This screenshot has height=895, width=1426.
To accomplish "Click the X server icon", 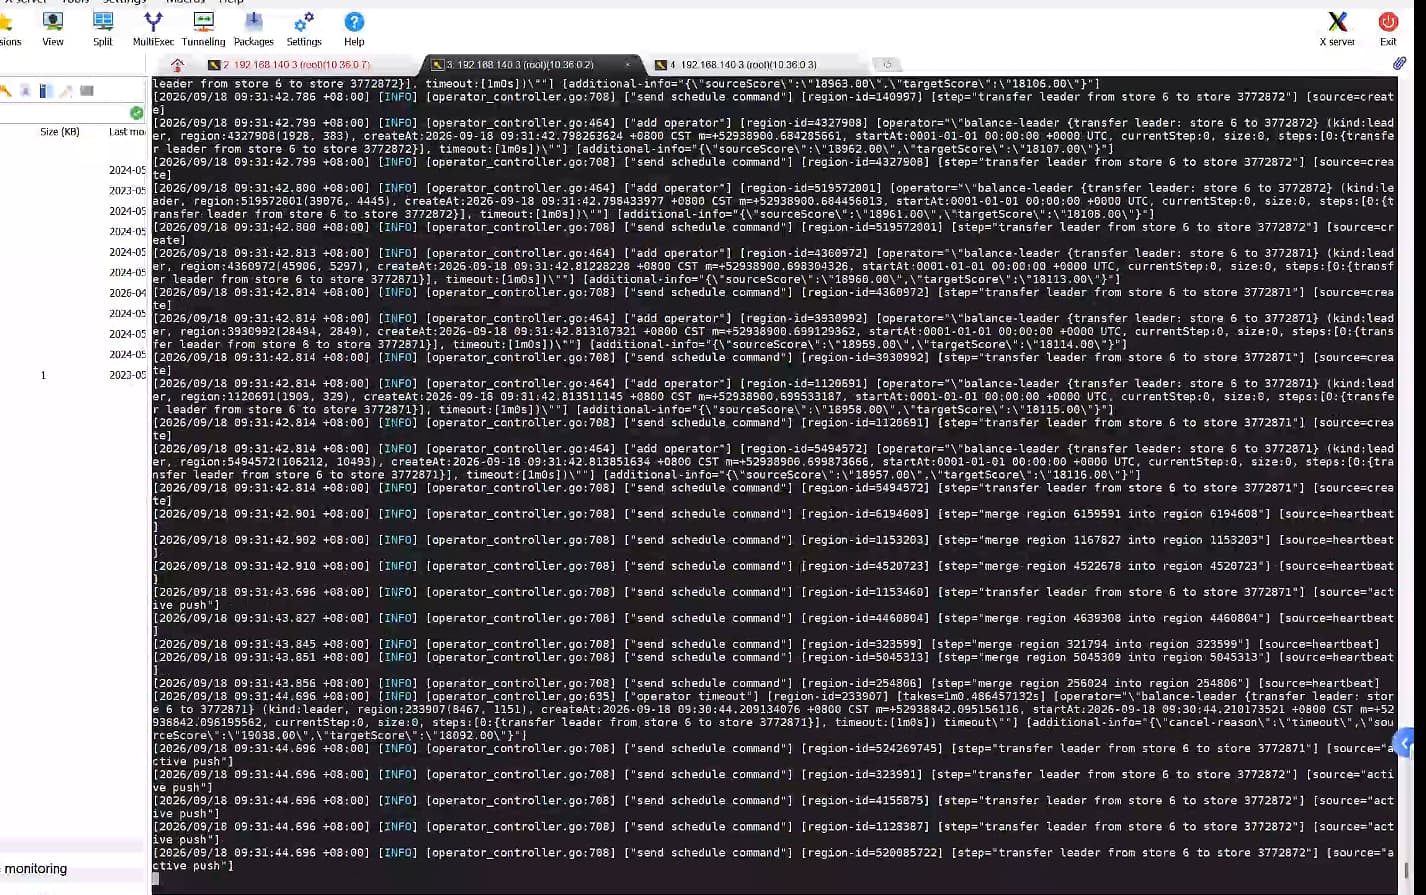I will (1337, 28).
